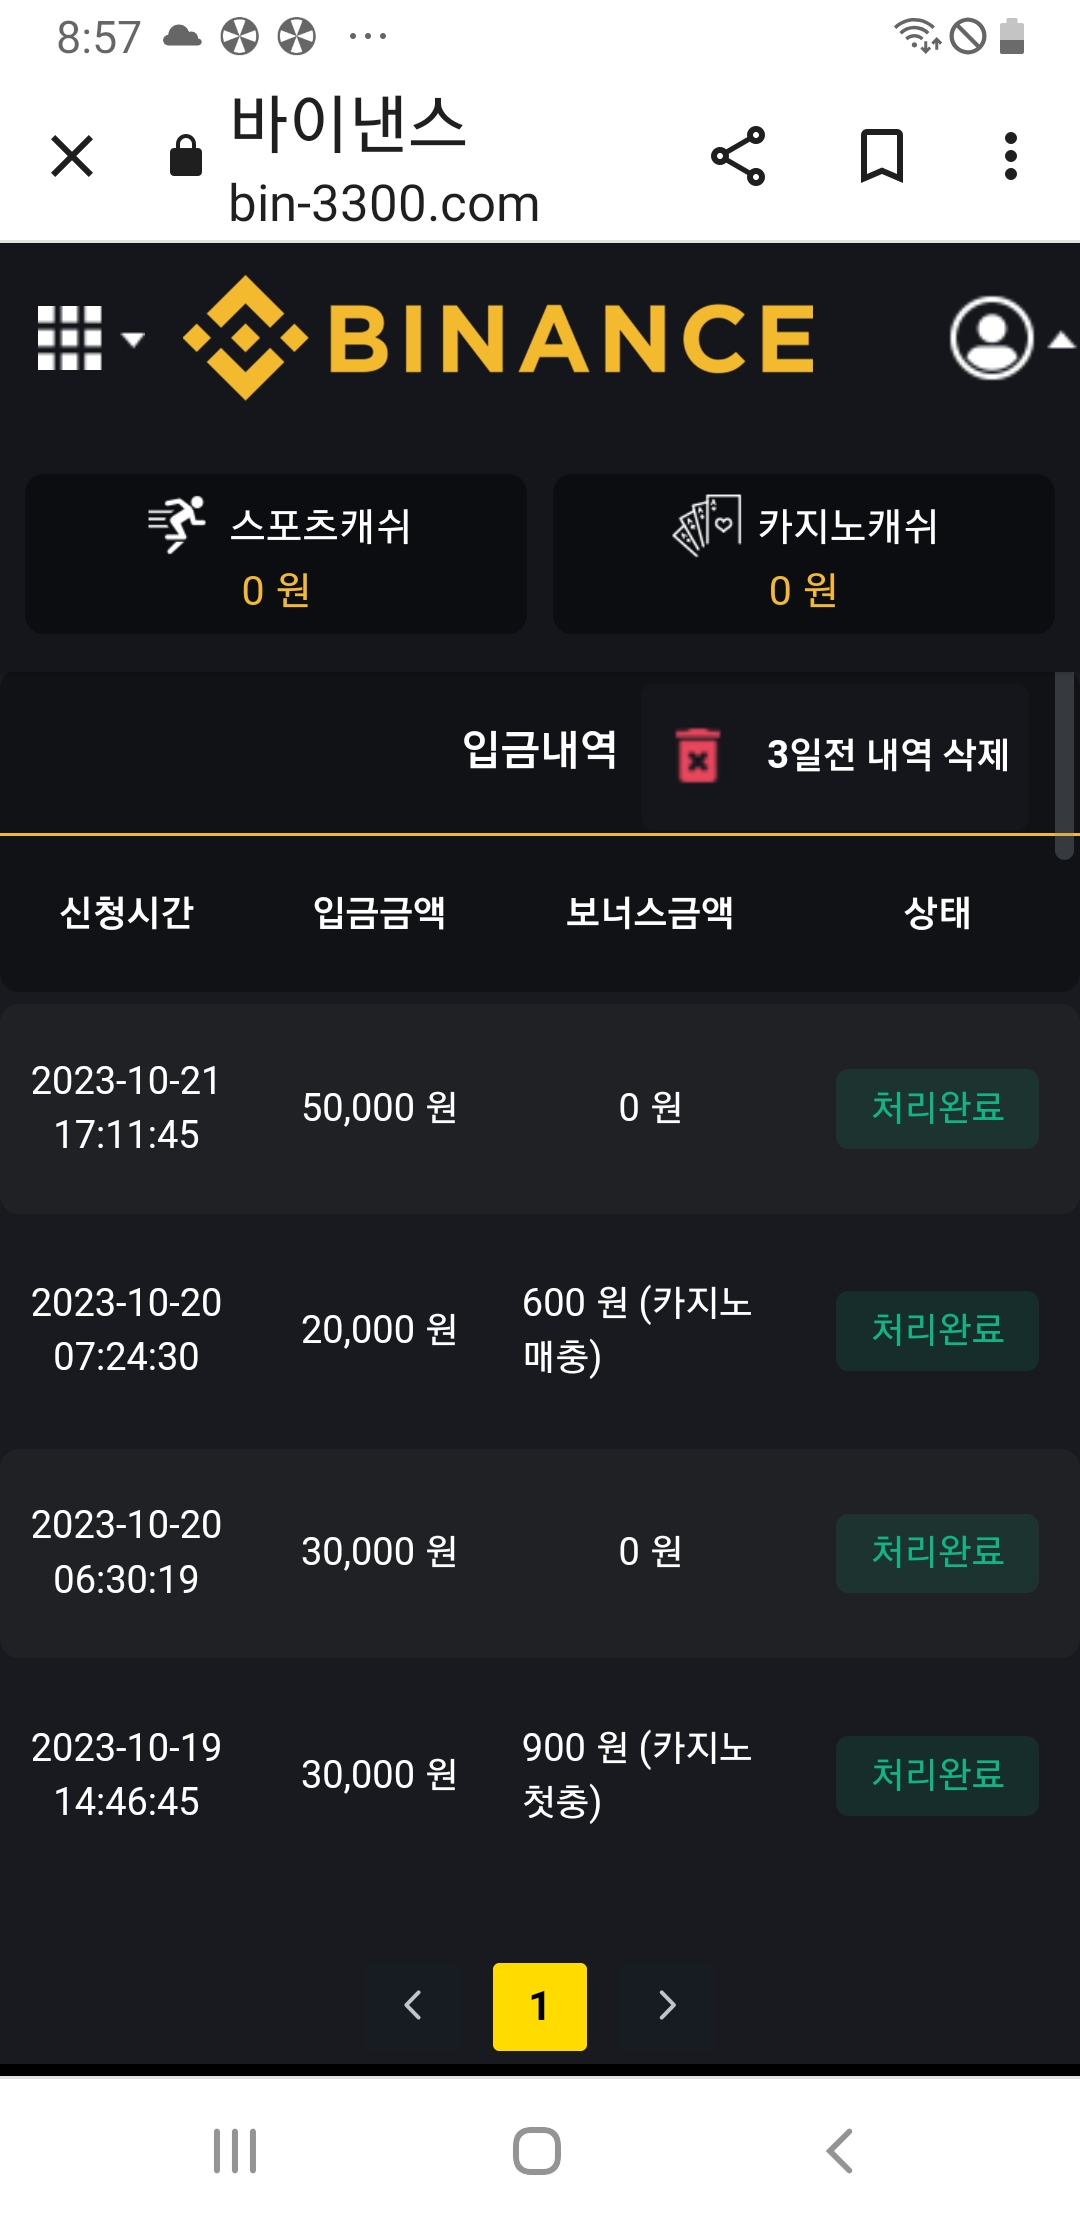This screenshot has width=1080, height=2220.
Task: Click the 3일전 내역 삭제 button
Action: (835, 755)
